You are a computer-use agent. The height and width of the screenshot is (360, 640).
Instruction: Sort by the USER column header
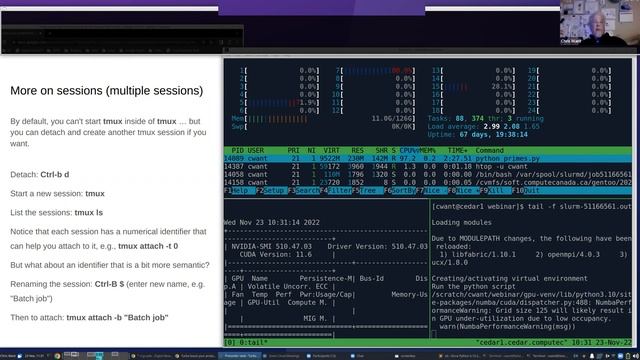click(x=256, y=151)
